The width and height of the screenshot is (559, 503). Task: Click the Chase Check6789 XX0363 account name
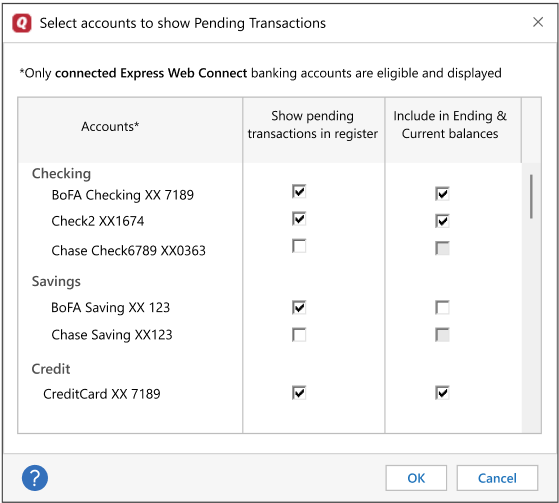click(129, 251)
